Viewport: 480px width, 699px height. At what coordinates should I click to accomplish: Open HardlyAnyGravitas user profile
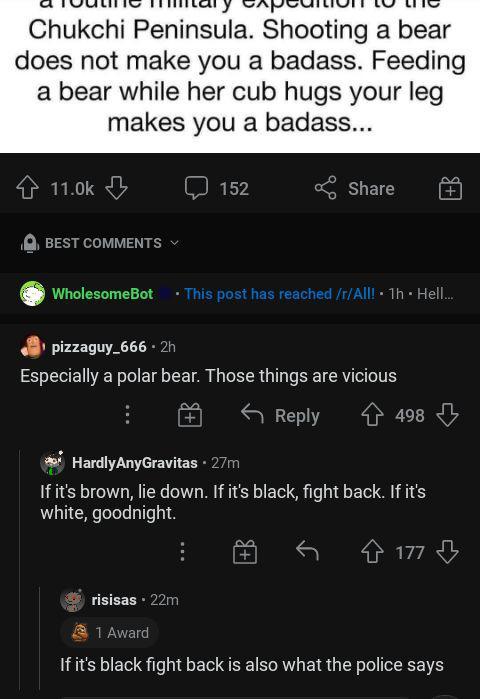(135, 463)
